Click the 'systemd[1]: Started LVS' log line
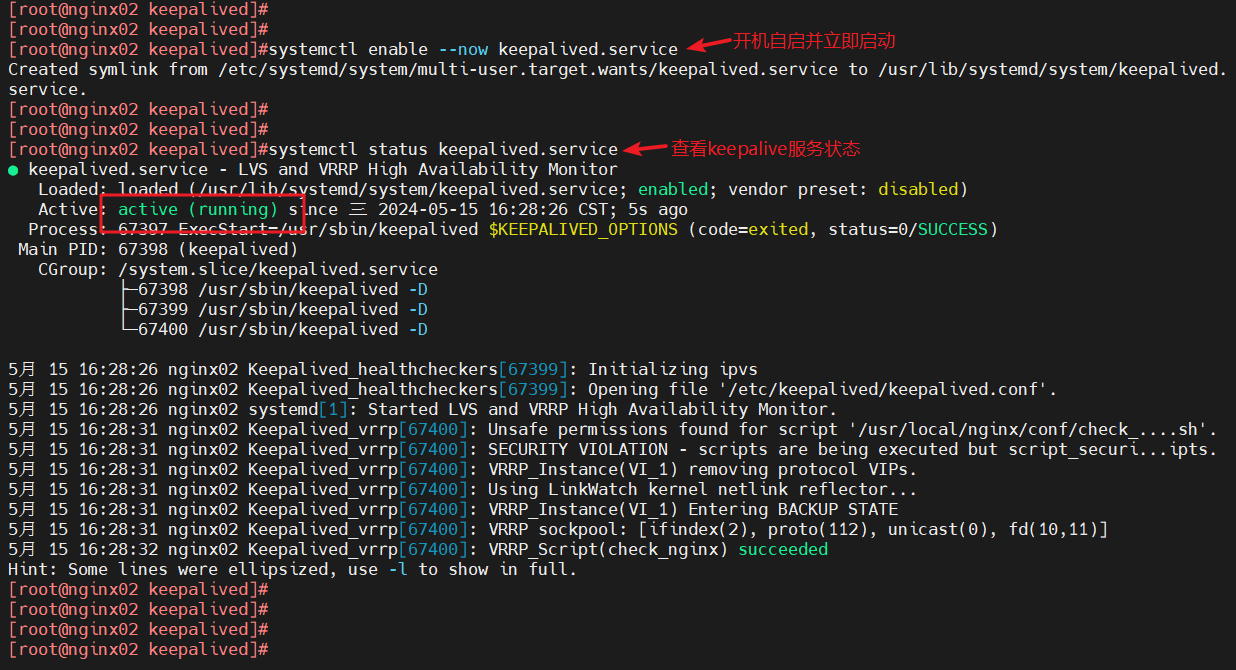Viewport: 1236px width, 670px height. pyautogui.click(x=421, y=409)
